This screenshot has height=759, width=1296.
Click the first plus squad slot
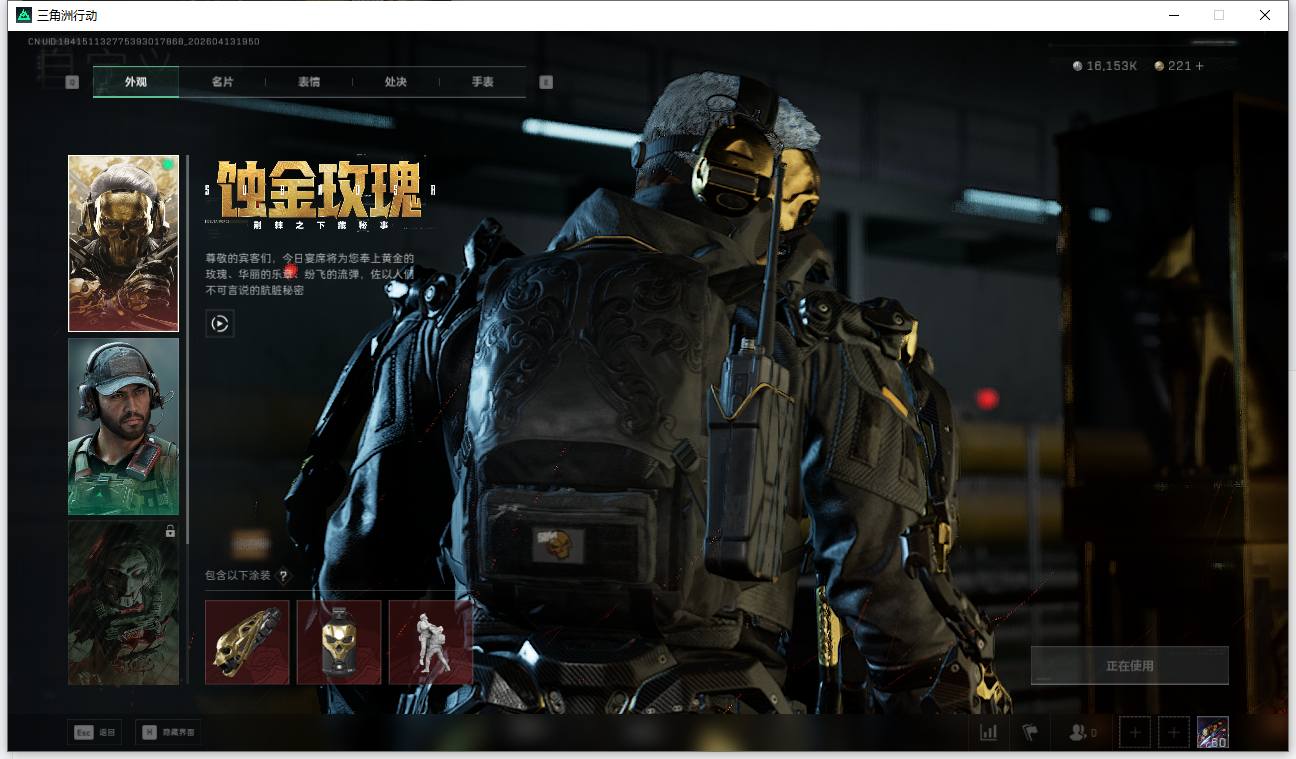coord(1135,733)
